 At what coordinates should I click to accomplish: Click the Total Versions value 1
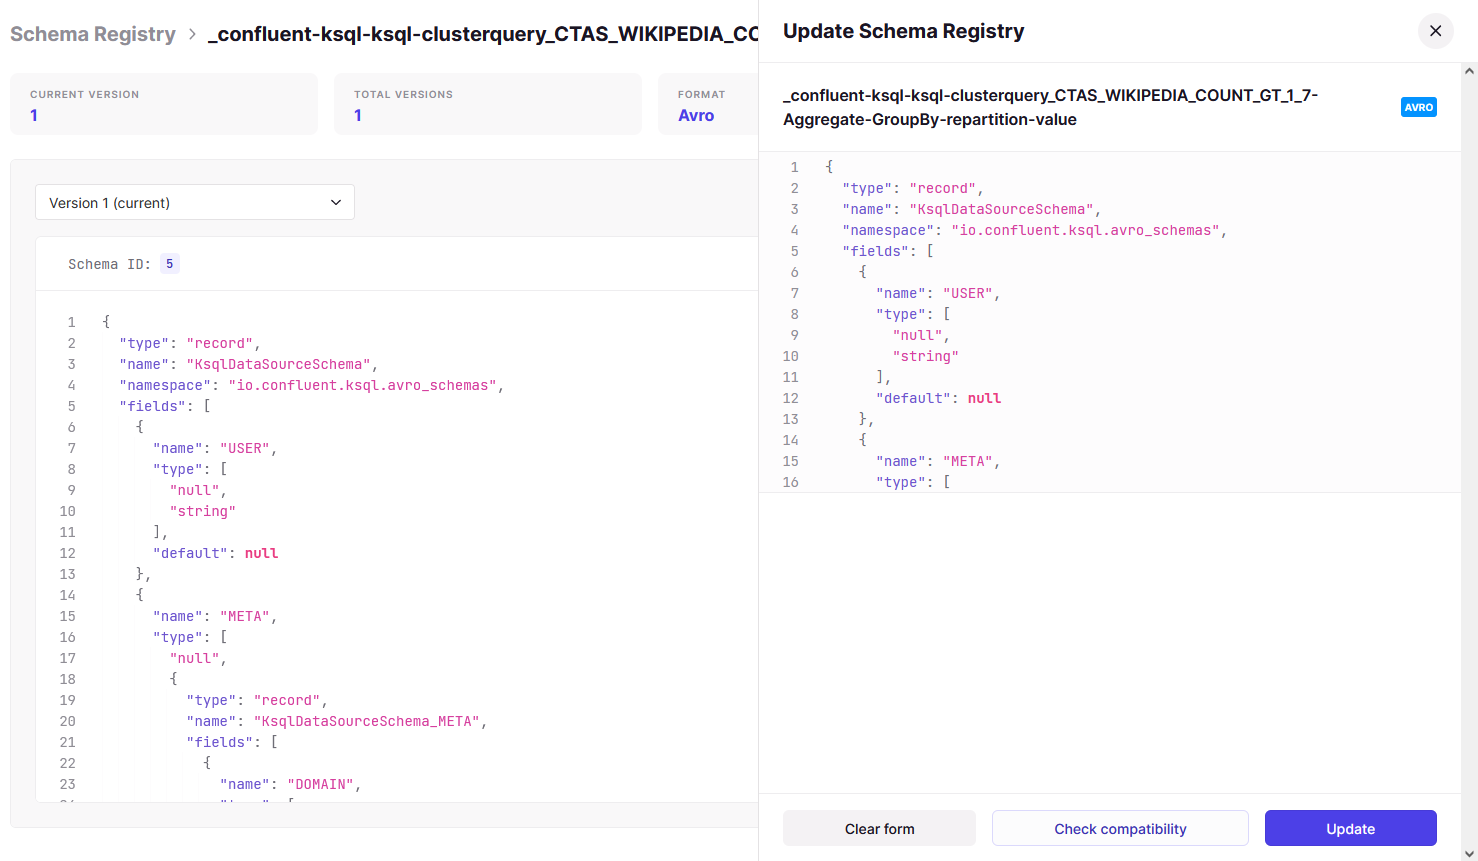[x=358, y=115]
